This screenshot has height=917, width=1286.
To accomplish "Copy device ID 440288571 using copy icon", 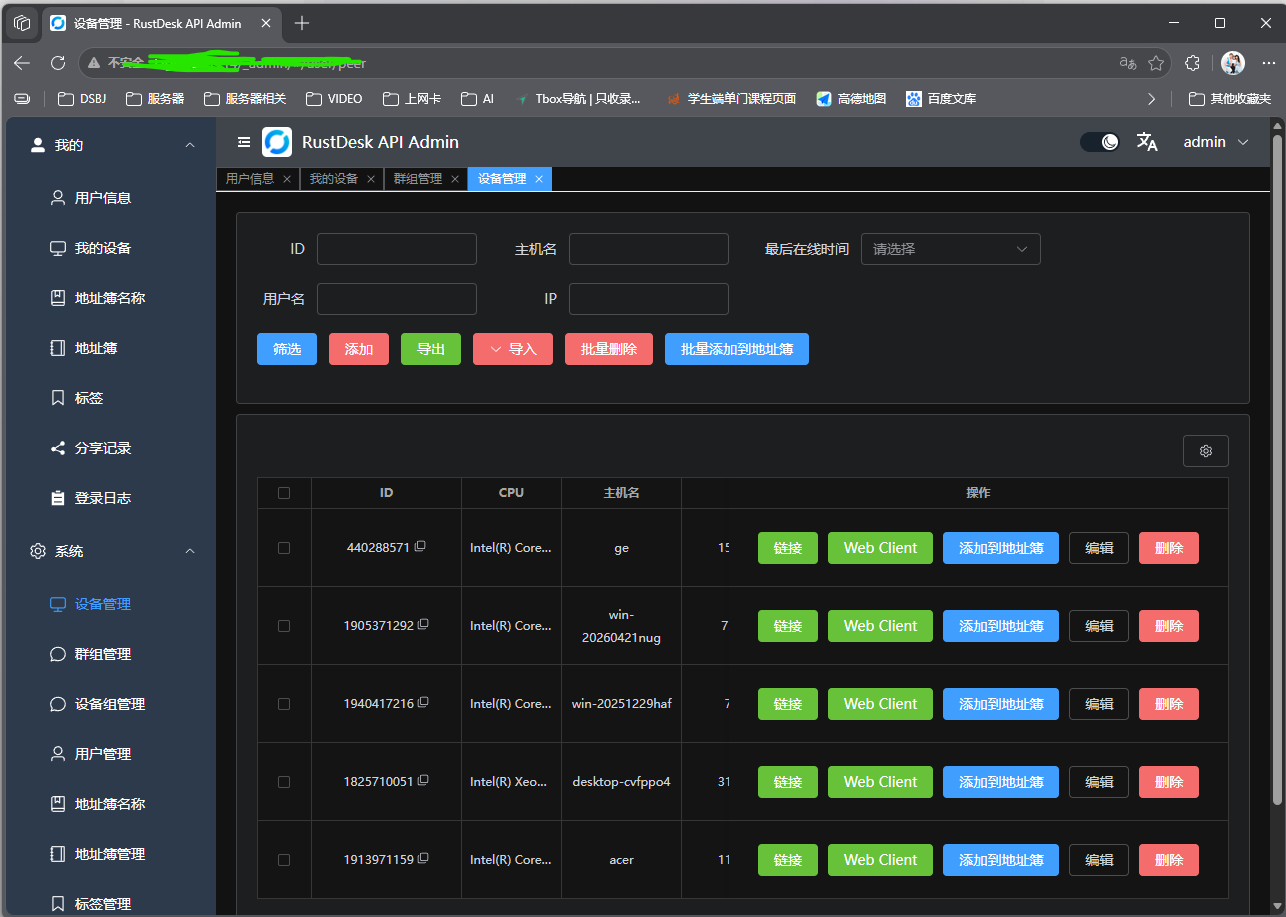I will (421, 546).
